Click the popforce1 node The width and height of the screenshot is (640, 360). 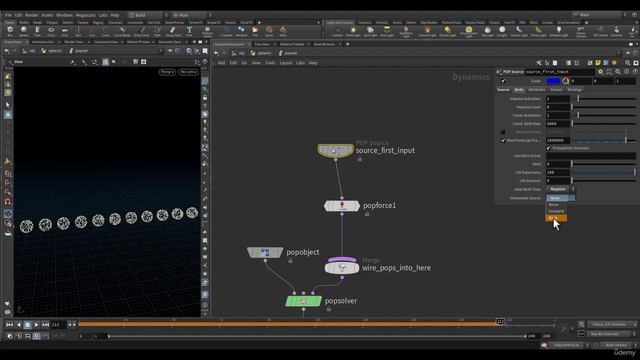click(x=342, y=206)
